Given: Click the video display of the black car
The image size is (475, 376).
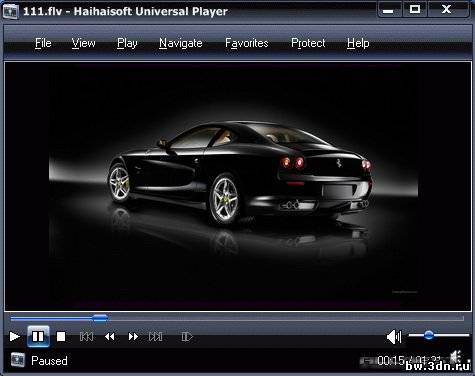Looking at the screenshot, I should [238, 186].
